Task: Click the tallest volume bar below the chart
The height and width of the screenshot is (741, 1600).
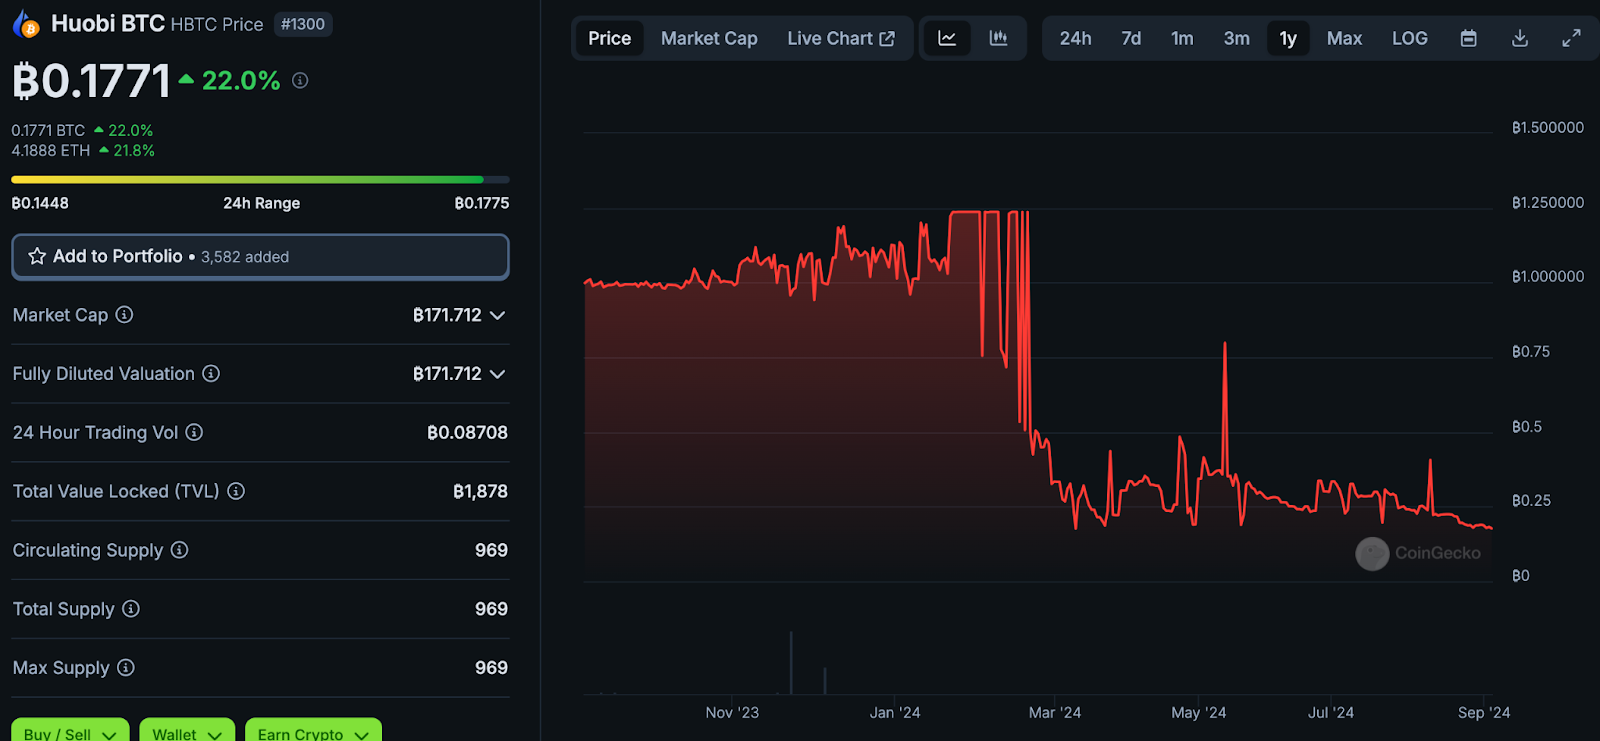Action: click(x=791, y=662)
